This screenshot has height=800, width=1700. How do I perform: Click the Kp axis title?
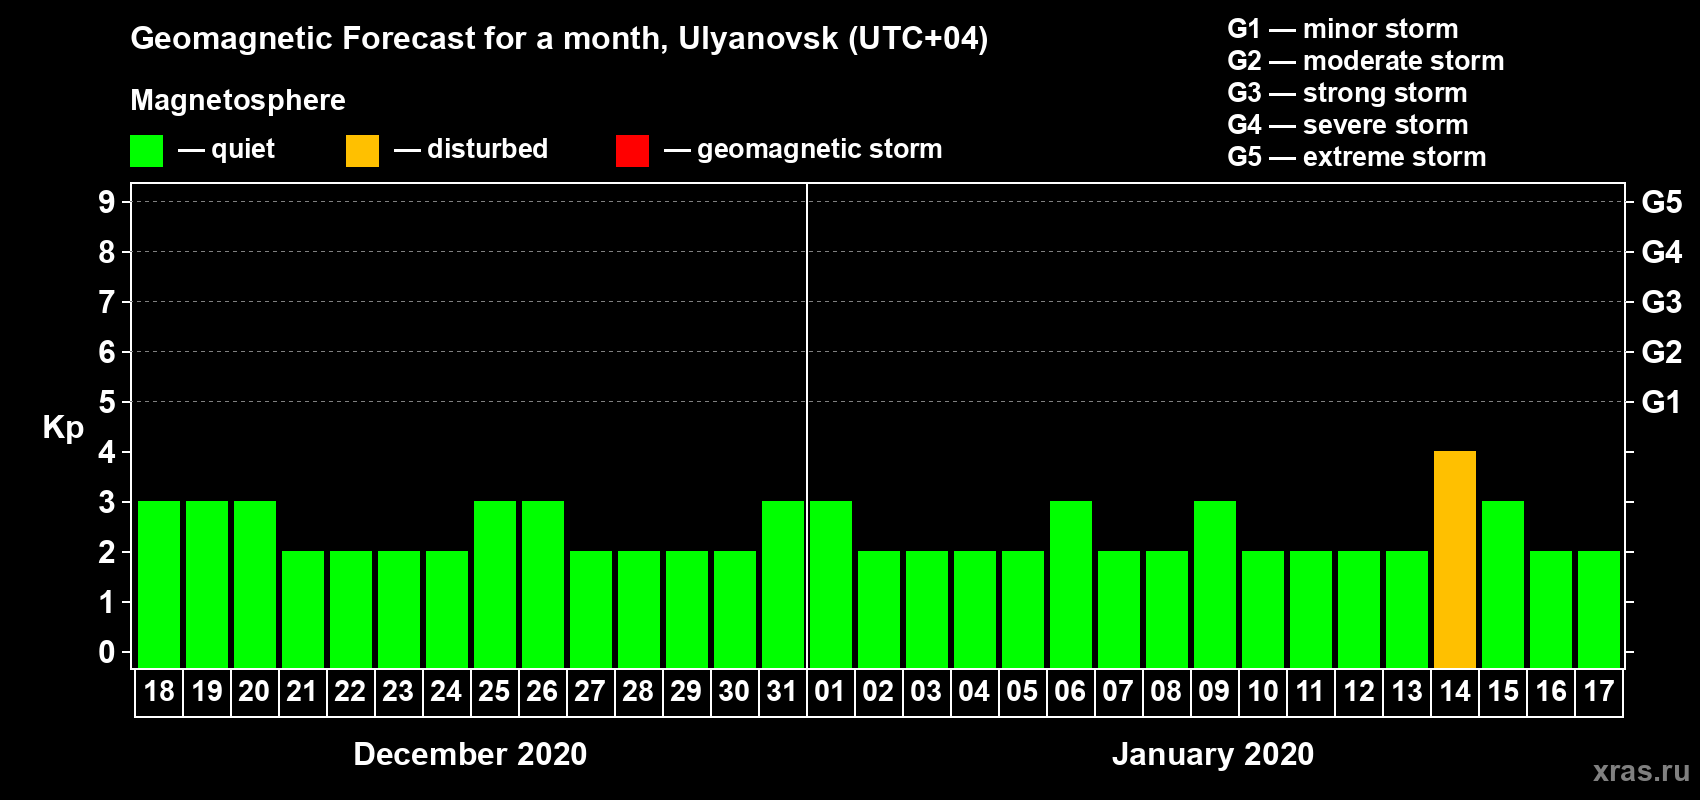[x=63, y=428]
